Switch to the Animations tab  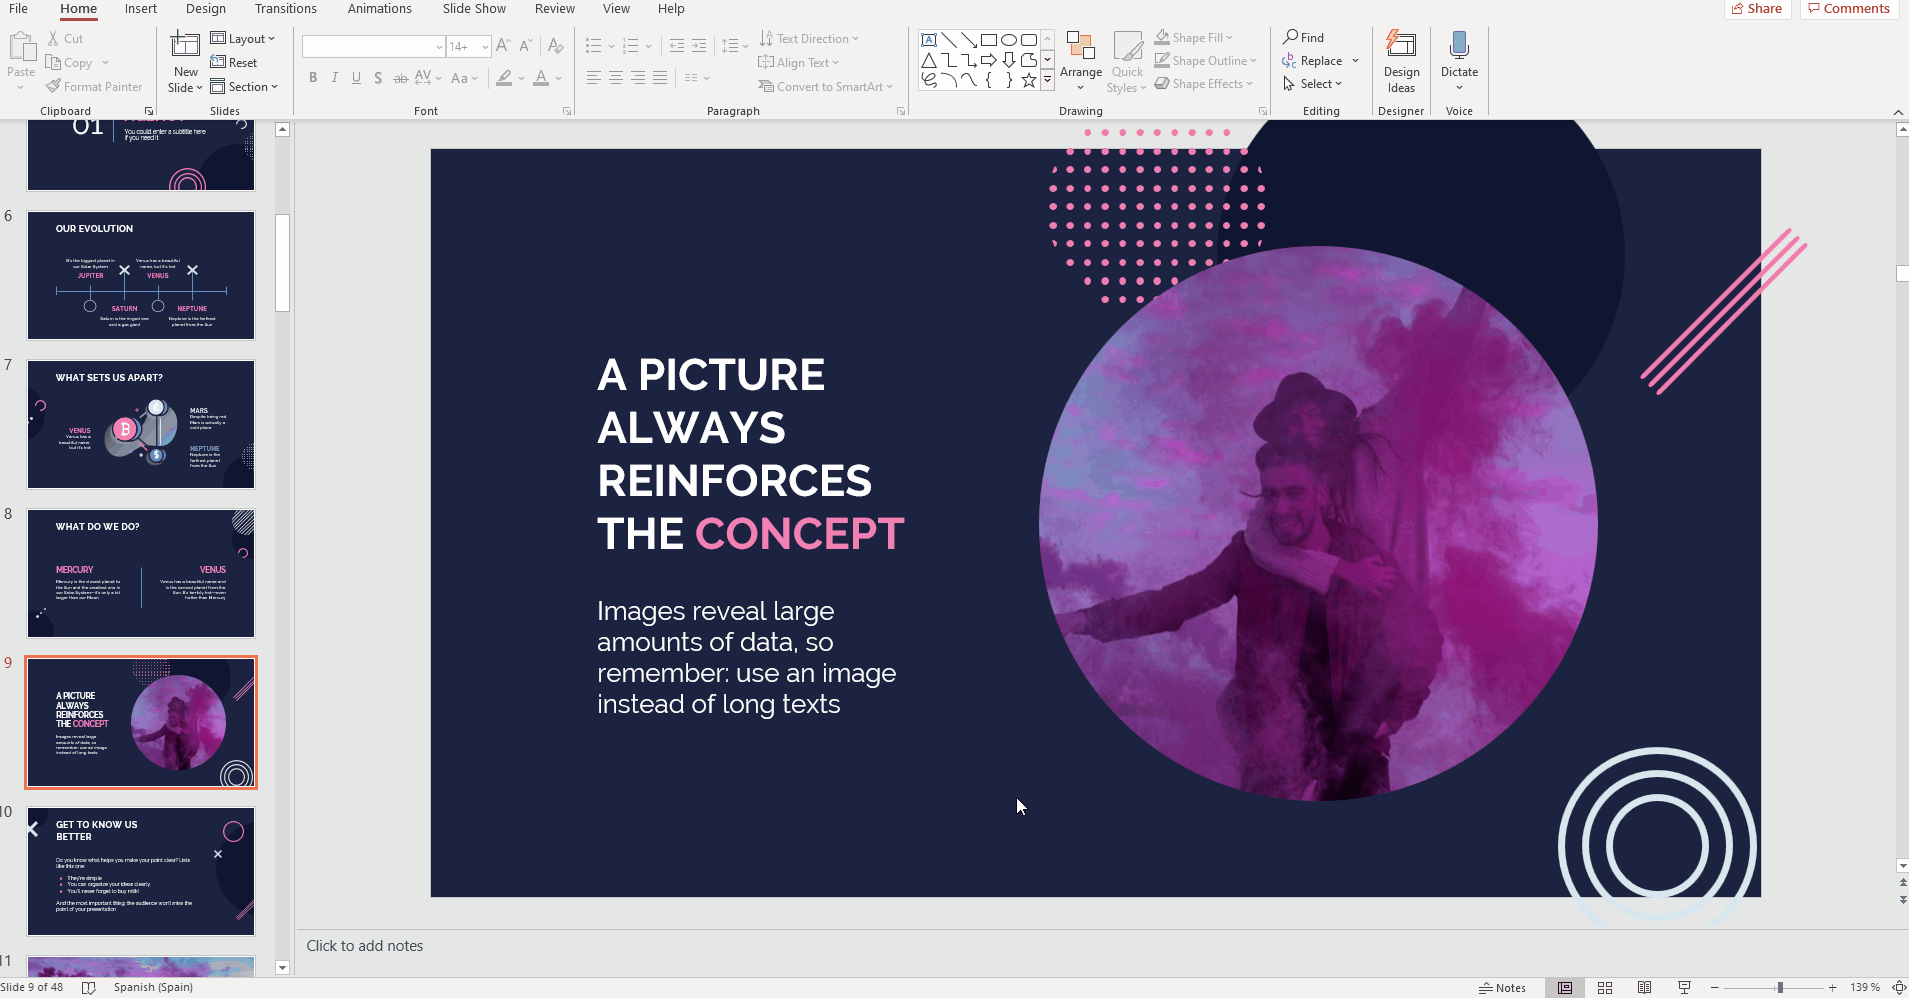click(379, 9)
